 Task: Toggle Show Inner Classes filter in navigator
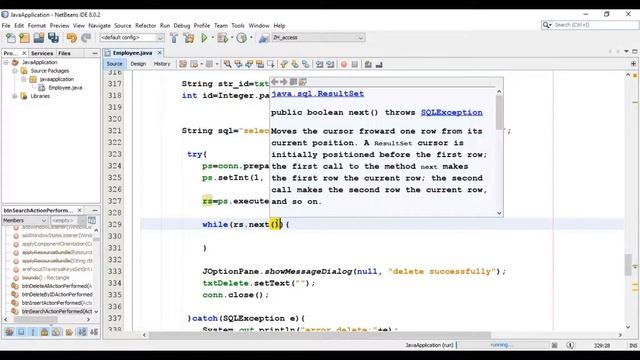click(x=56, y=332)
